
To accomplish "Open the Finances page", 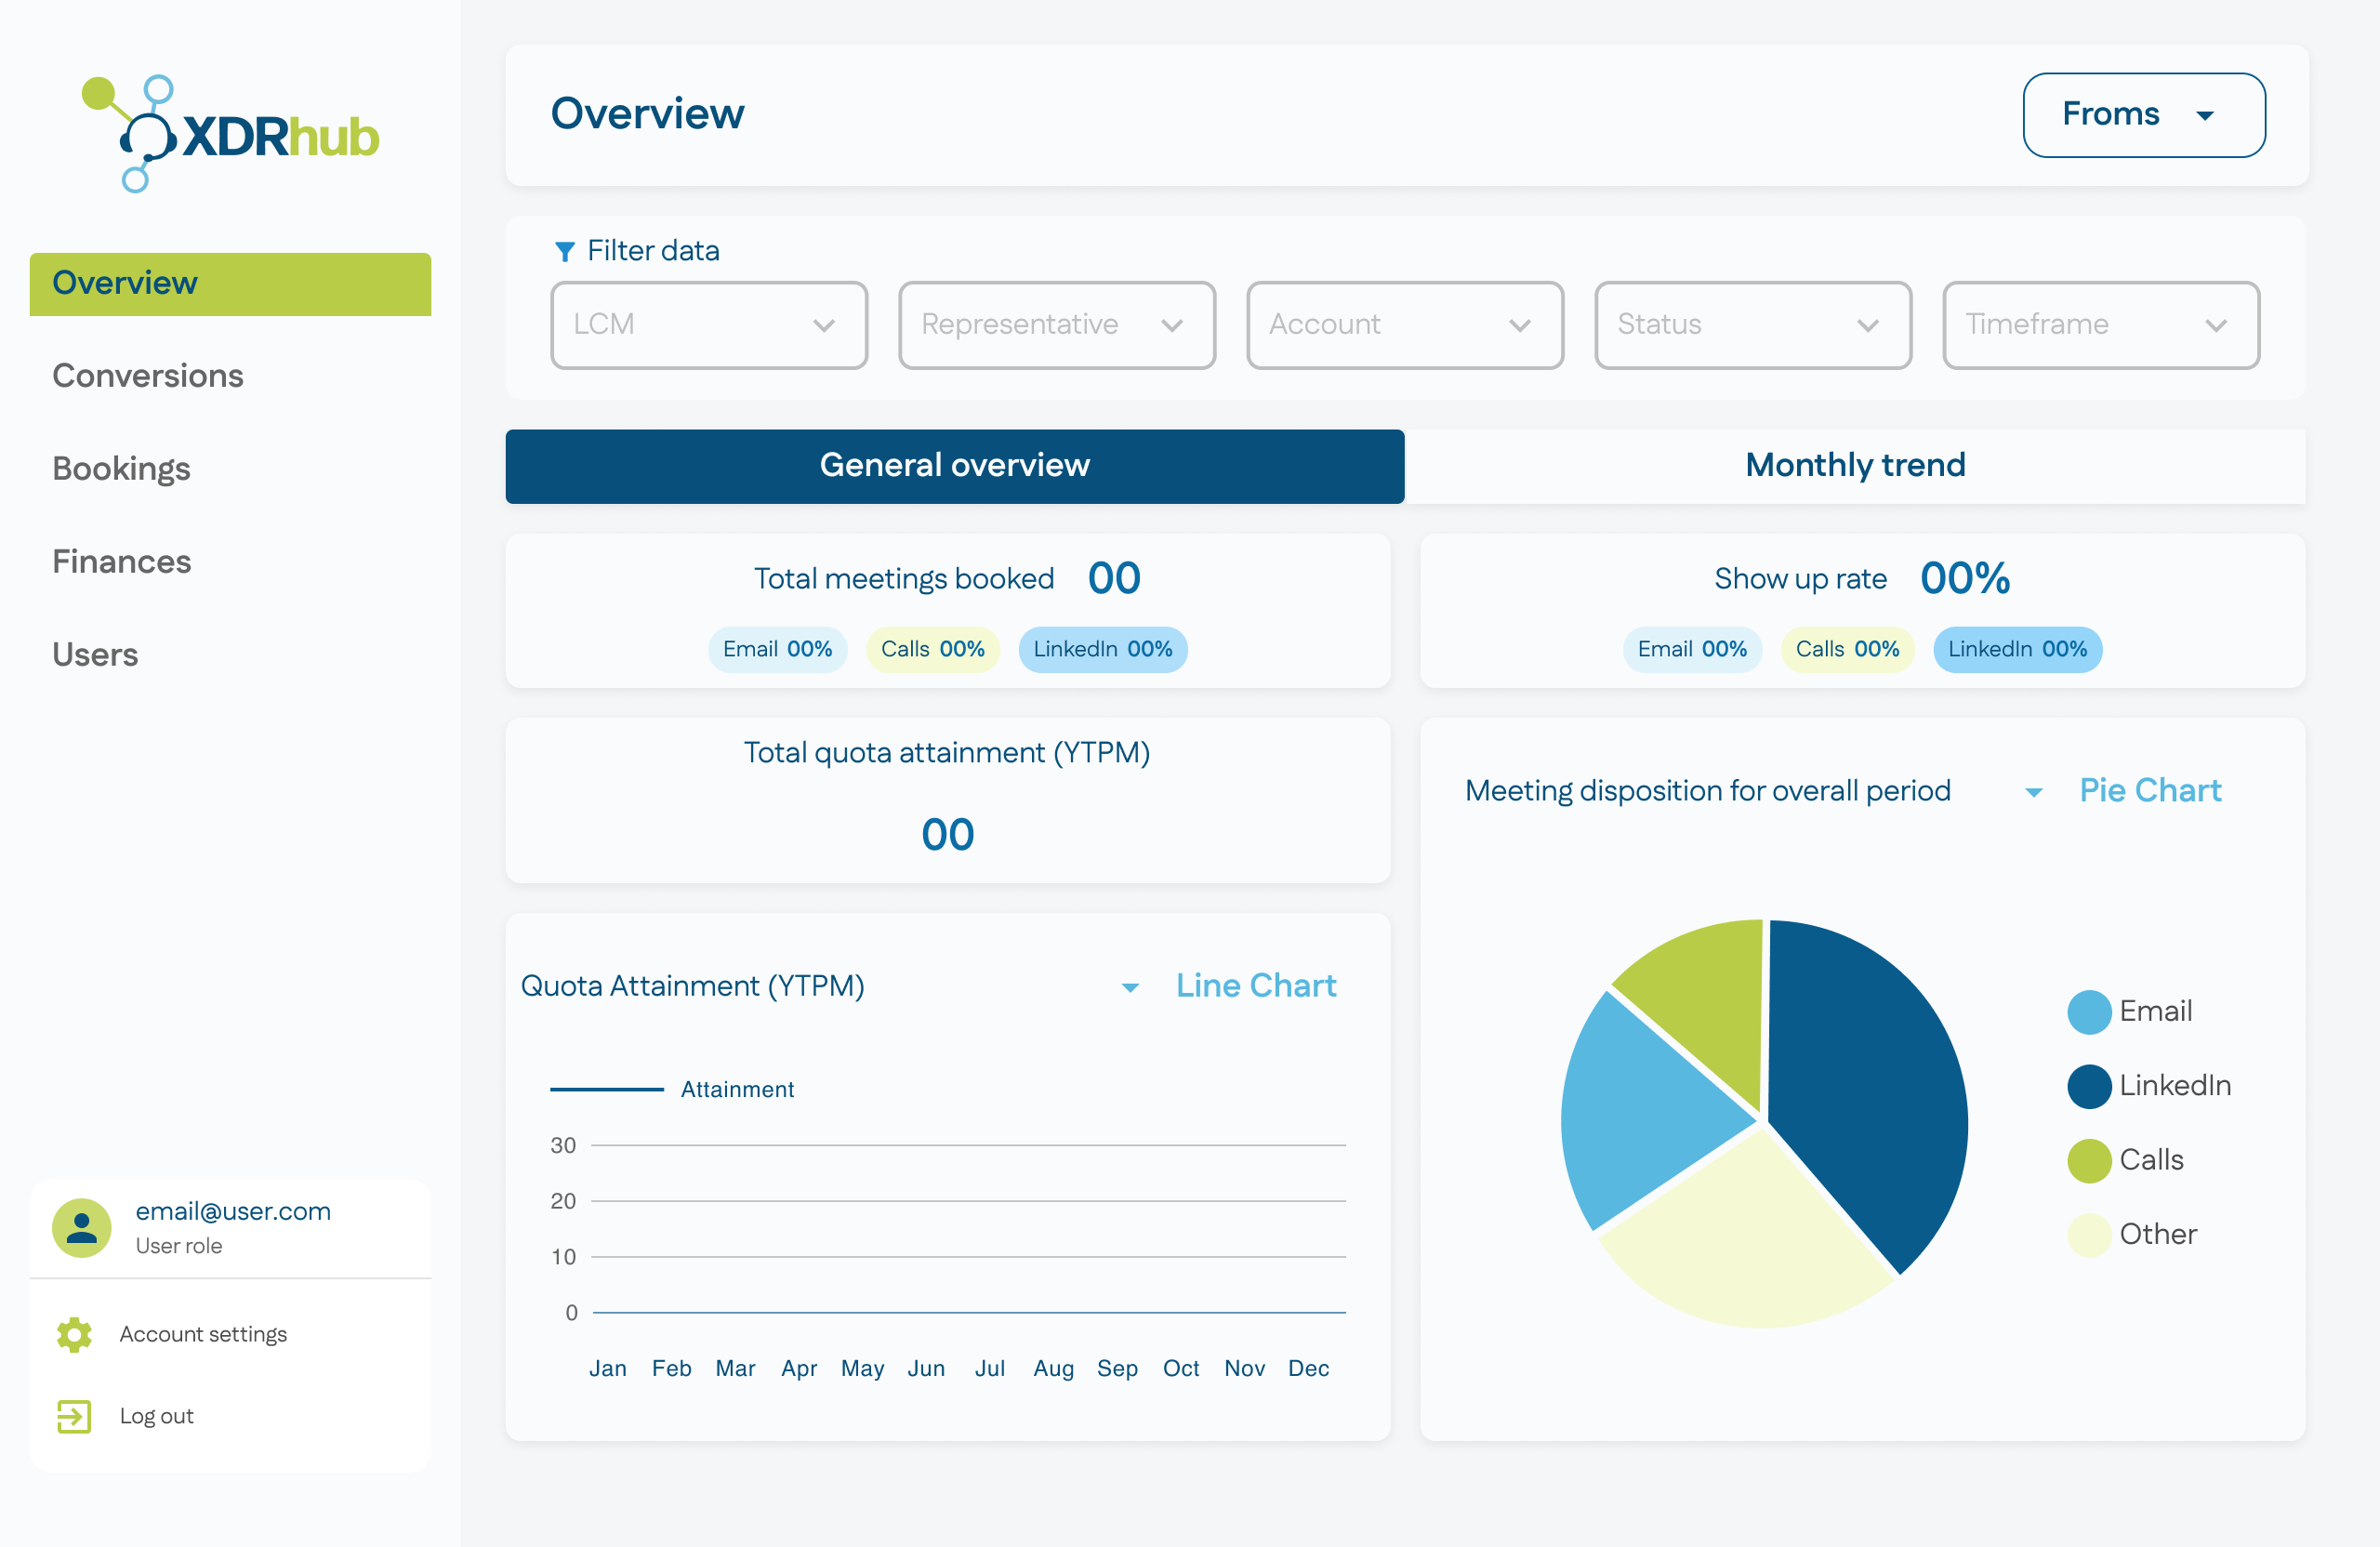I will [122, 562].
